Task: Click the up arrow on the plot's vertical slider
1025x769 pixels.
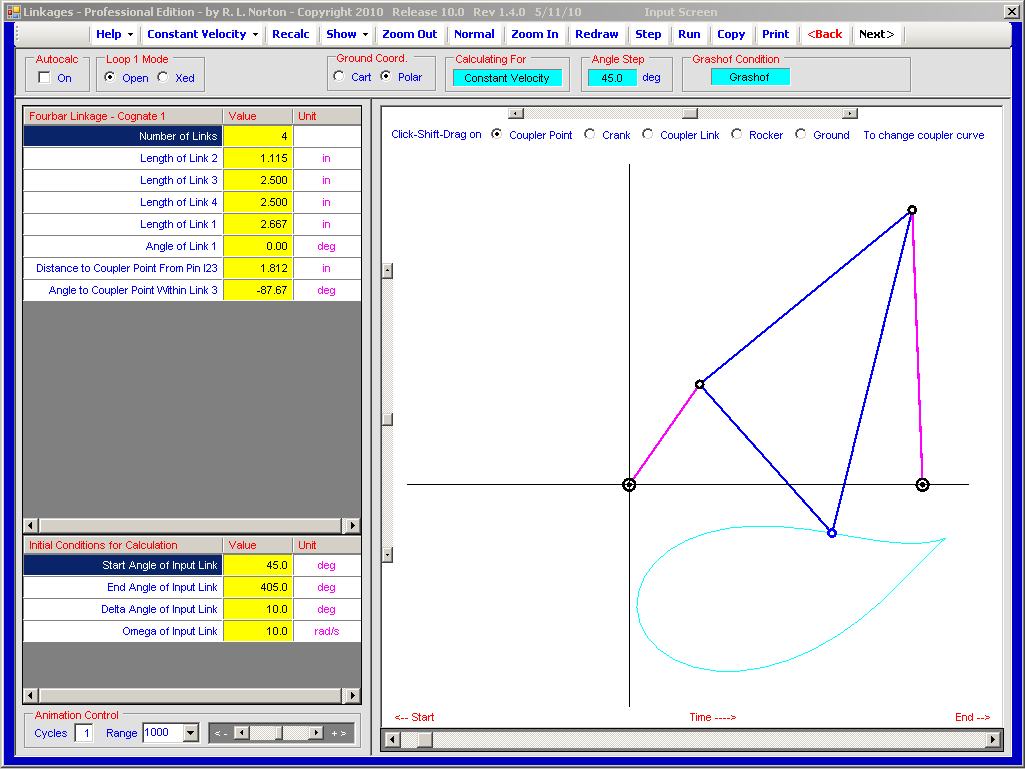Action: tap(388, 271)
